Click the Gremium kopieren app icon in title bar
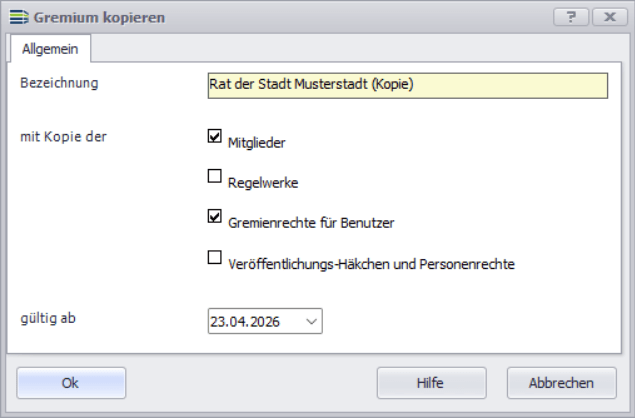This screenshot has width=635, height=418. coord(18,17)
